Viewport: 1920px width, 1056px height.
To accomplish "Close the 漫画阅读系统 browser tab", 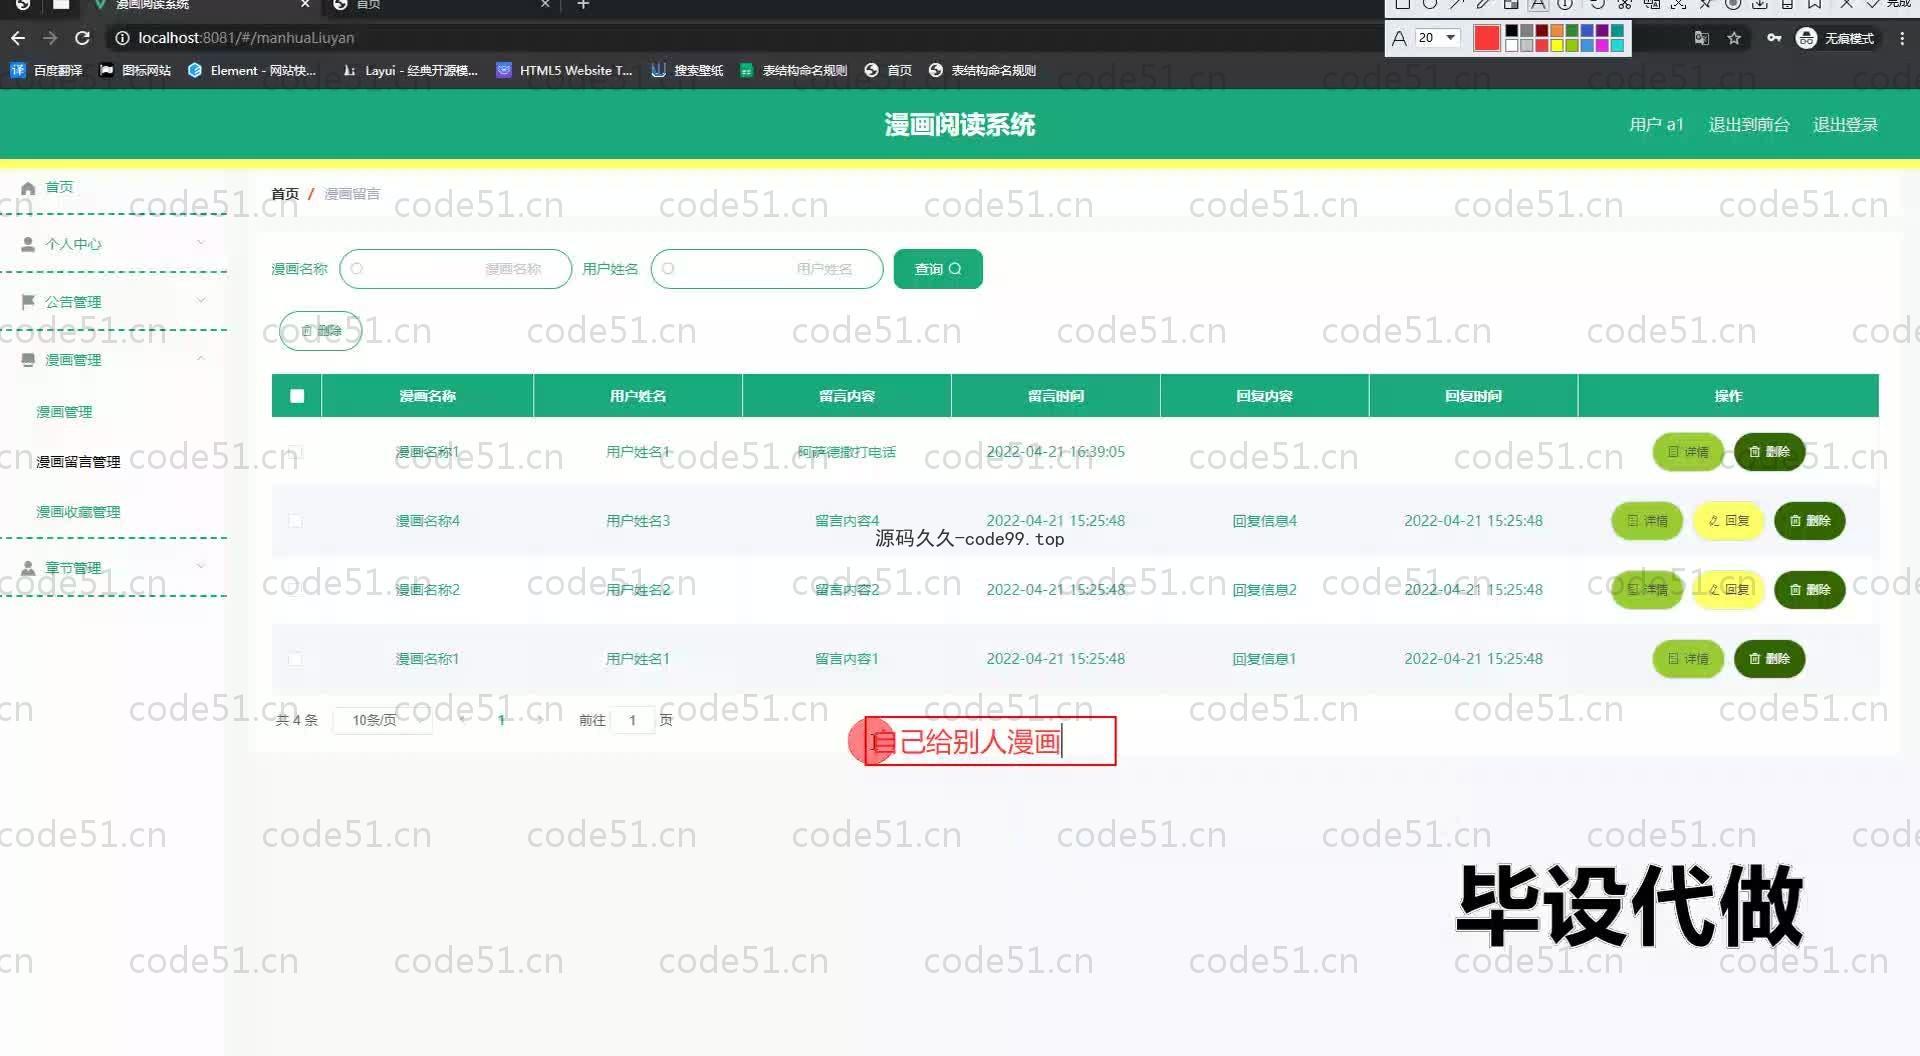I will tap(306, 5).
